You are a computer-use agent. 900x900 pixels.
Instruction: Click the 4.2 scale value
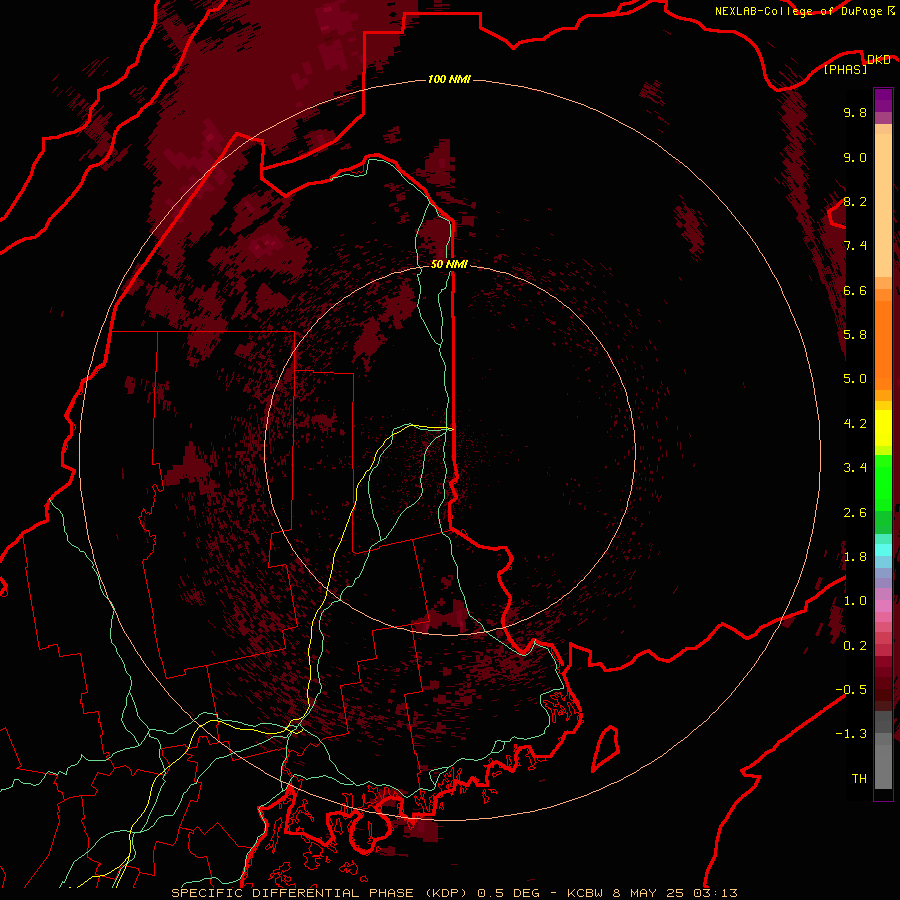tap(855, 424)
